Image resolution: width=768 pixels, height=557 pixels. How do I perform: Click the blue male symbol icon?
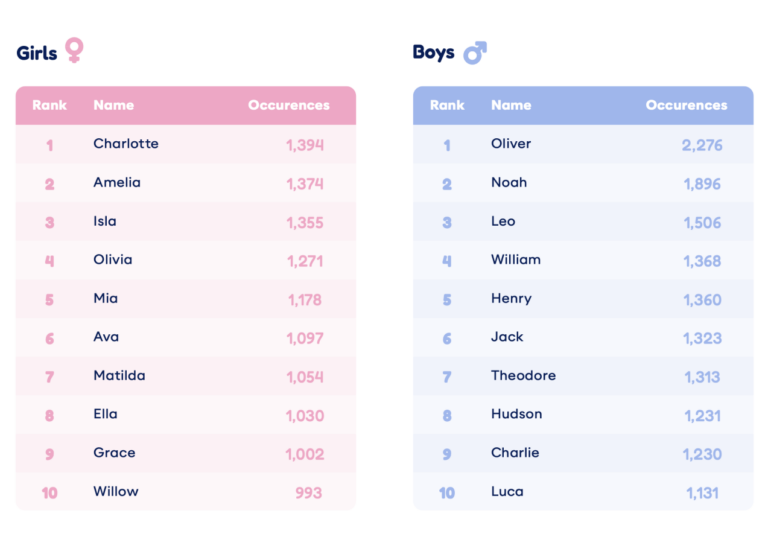[475, 52]
